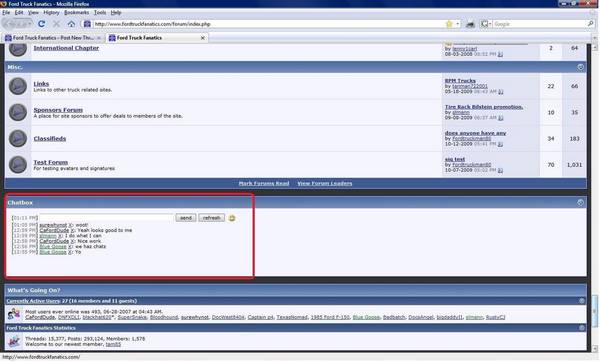Open the International Chapter forum
Screen dimensions: 600x362
(66, 48)
